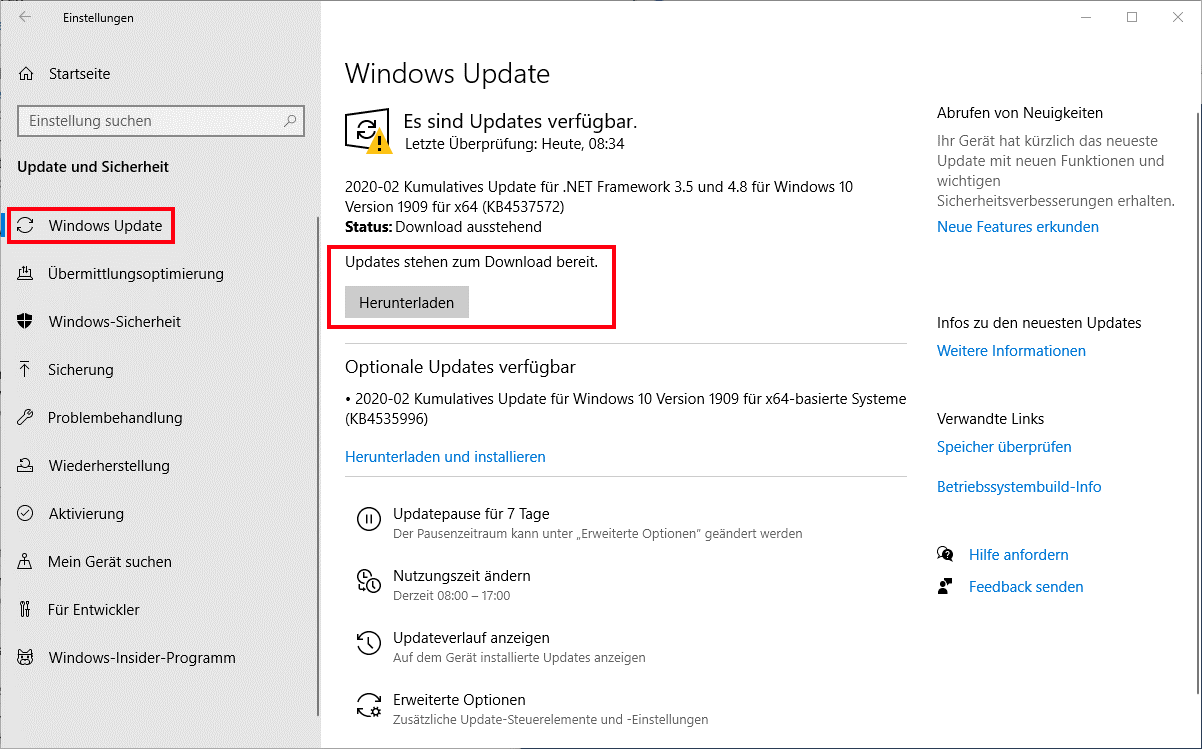Click 'Optionale Updates verfügbar' heading
Screen dimensions: 1202x749
click(x=460, y=367)
